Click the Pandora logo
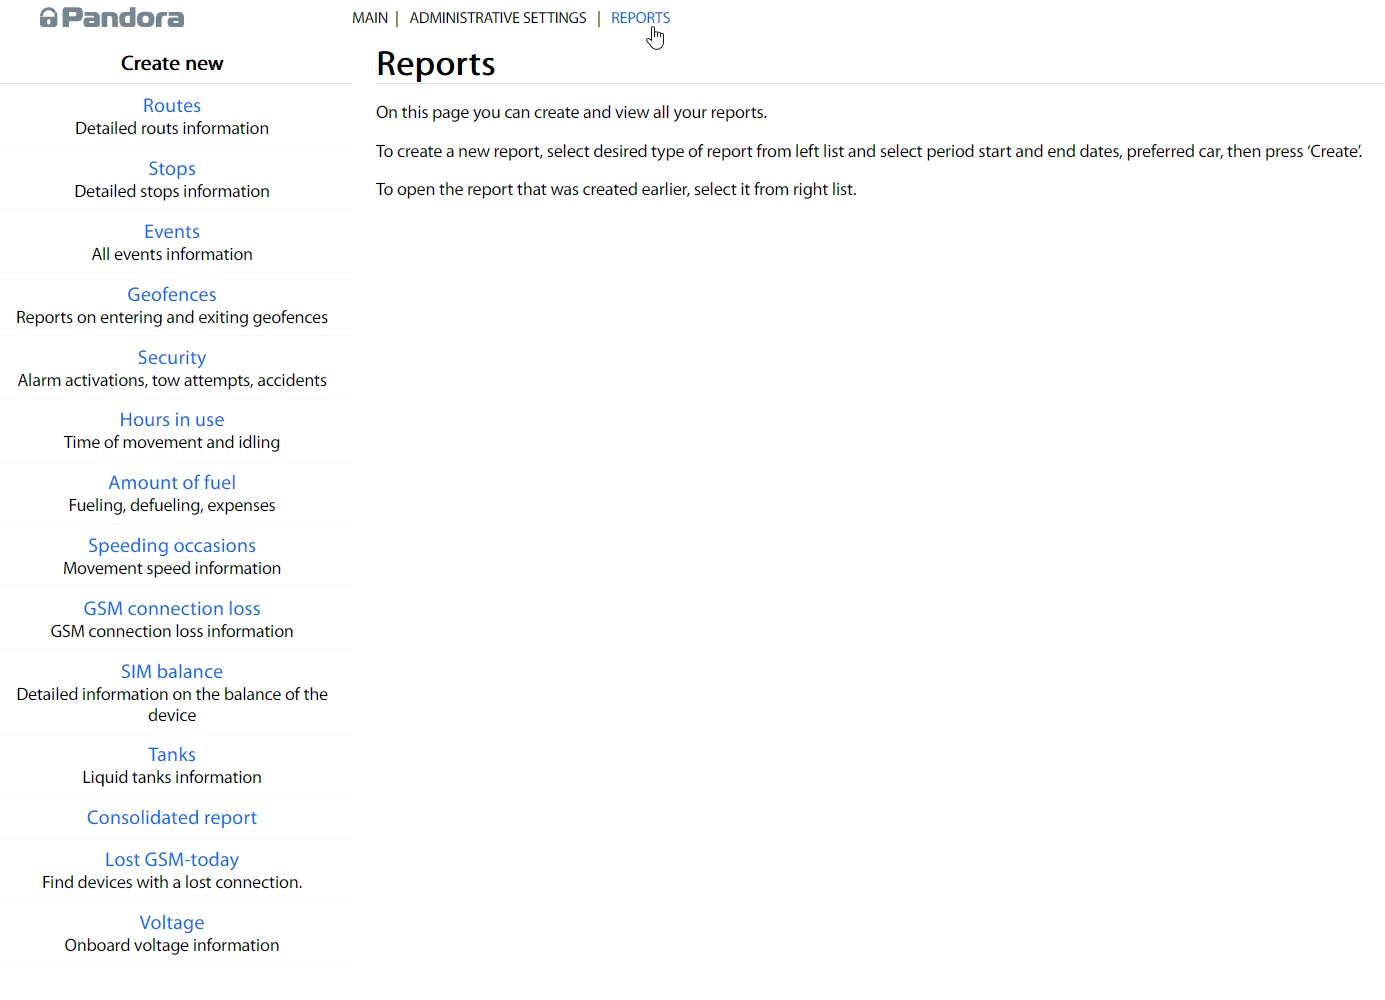This screenshot has width=1385, height=1000. click(x=112, y=18)
